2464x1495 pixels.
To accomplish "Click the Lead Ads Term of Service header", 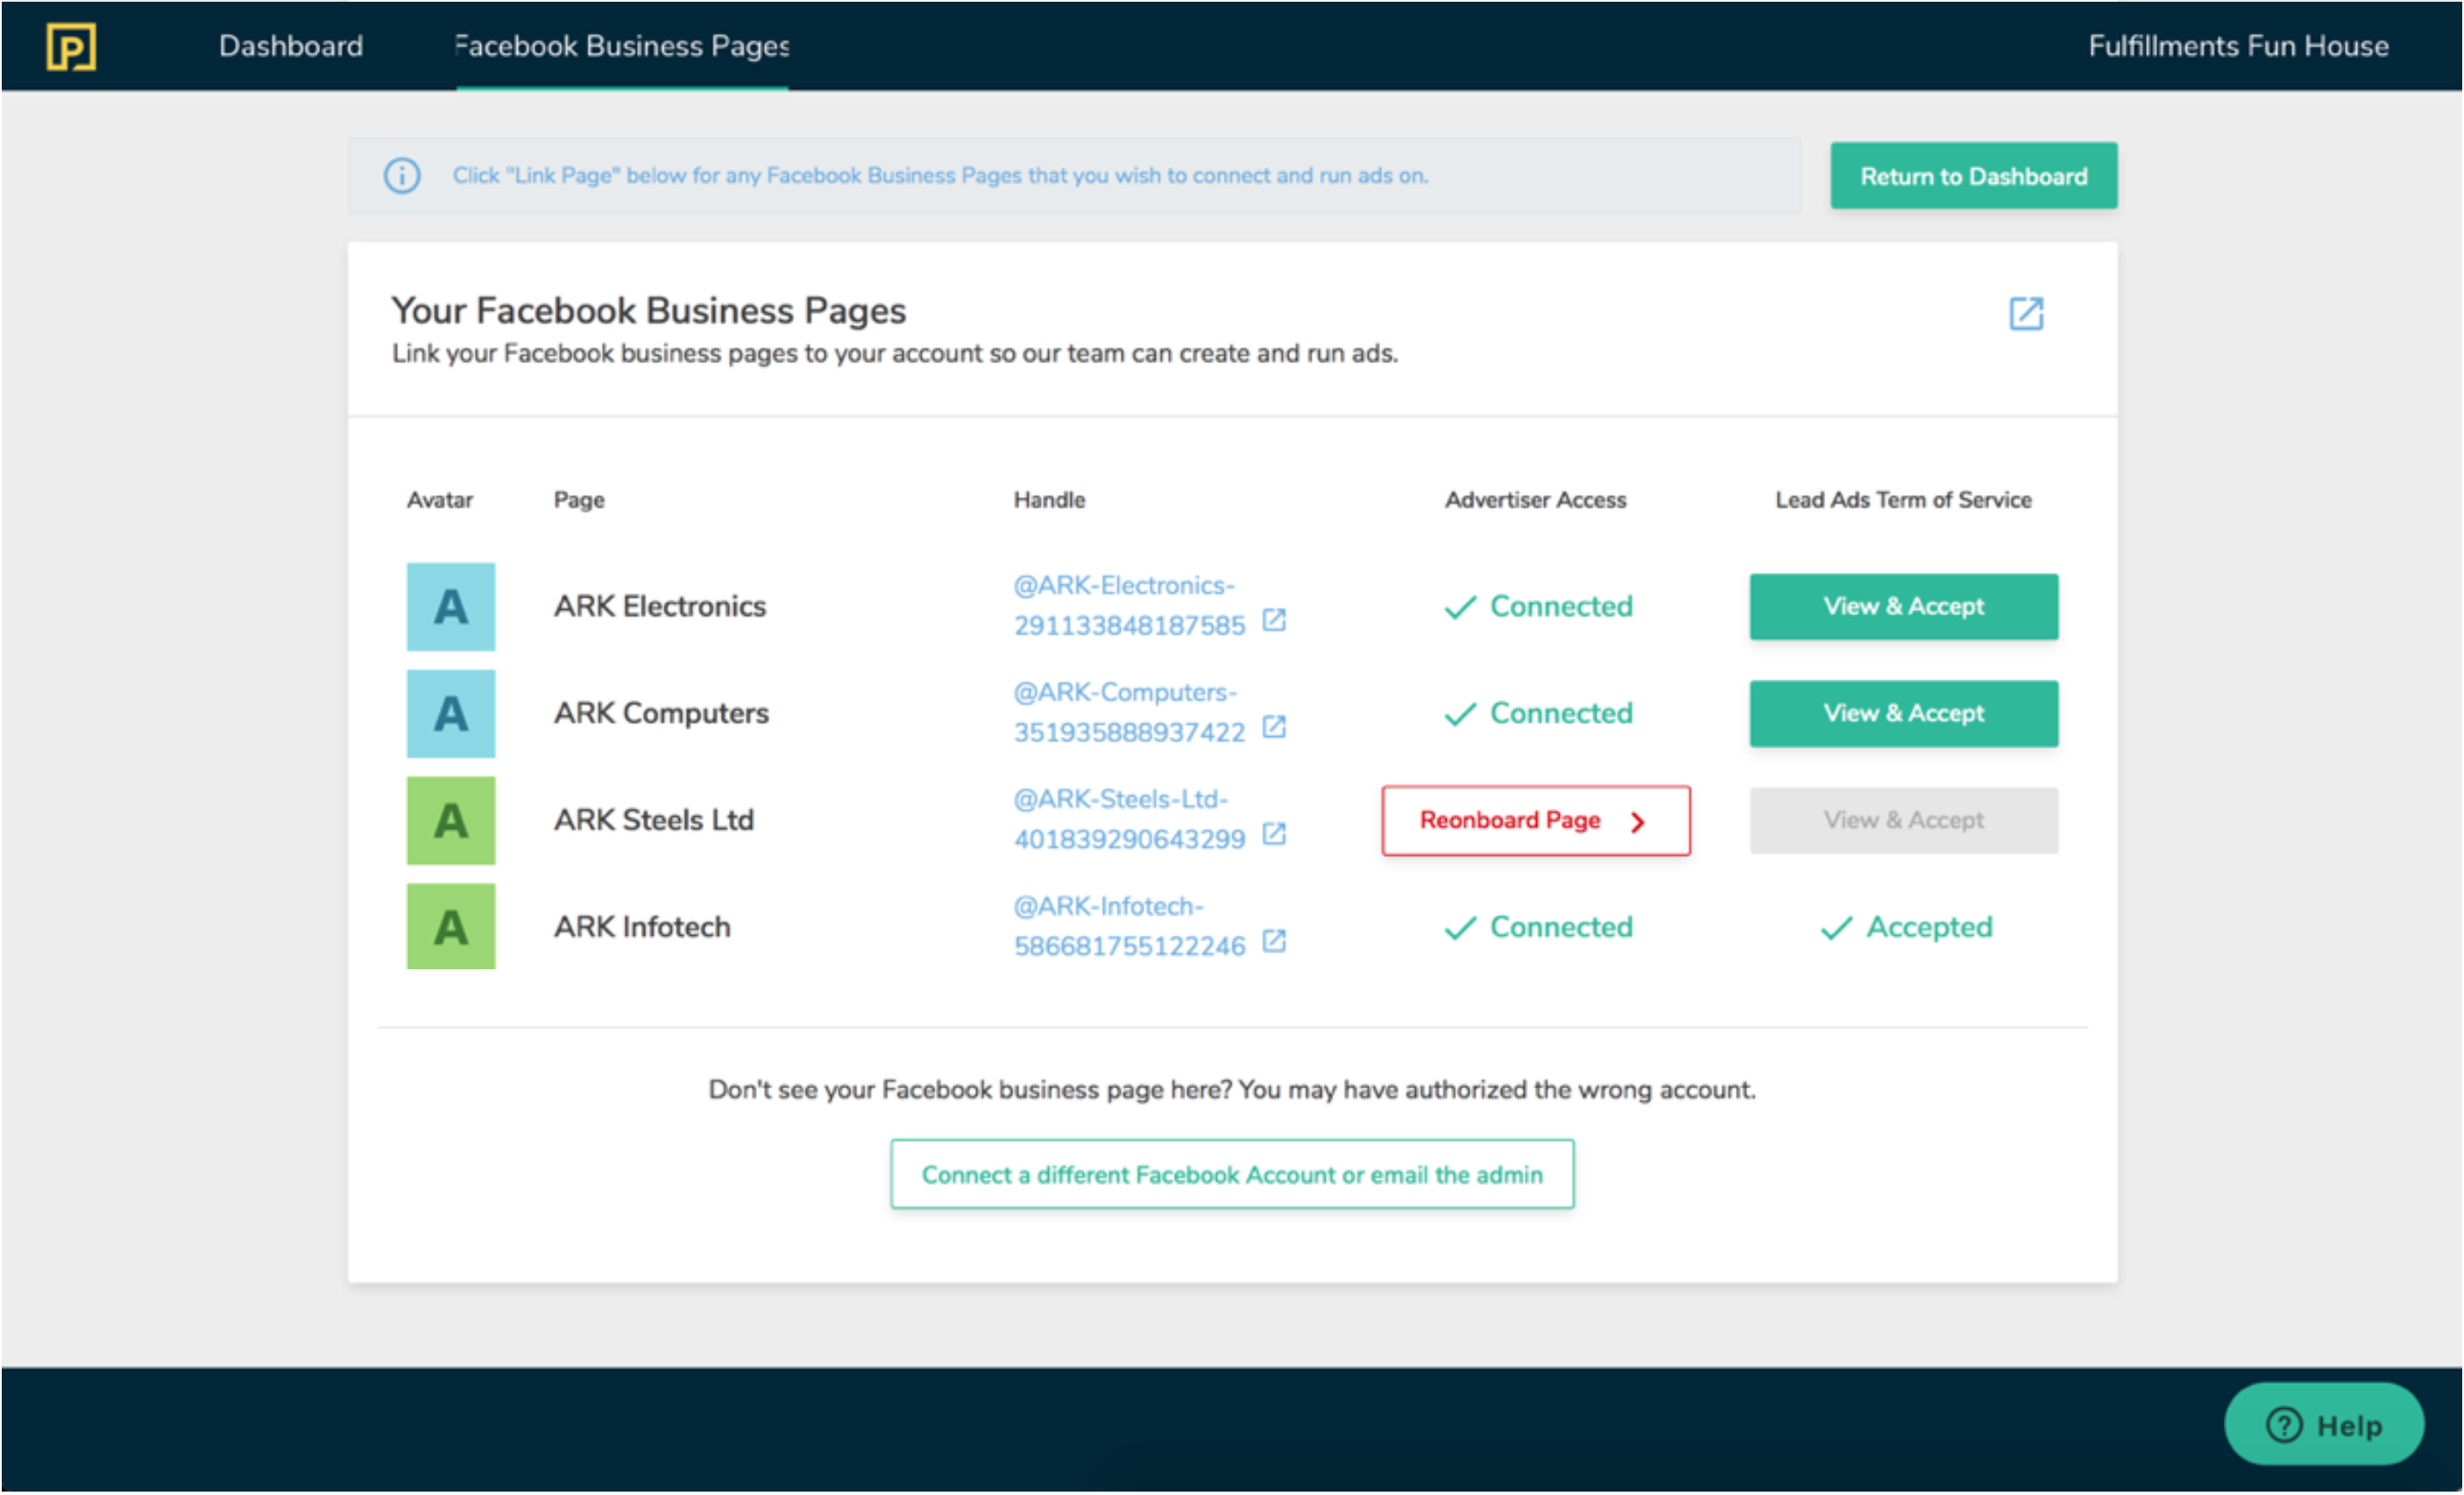I will click(1903, 500).
